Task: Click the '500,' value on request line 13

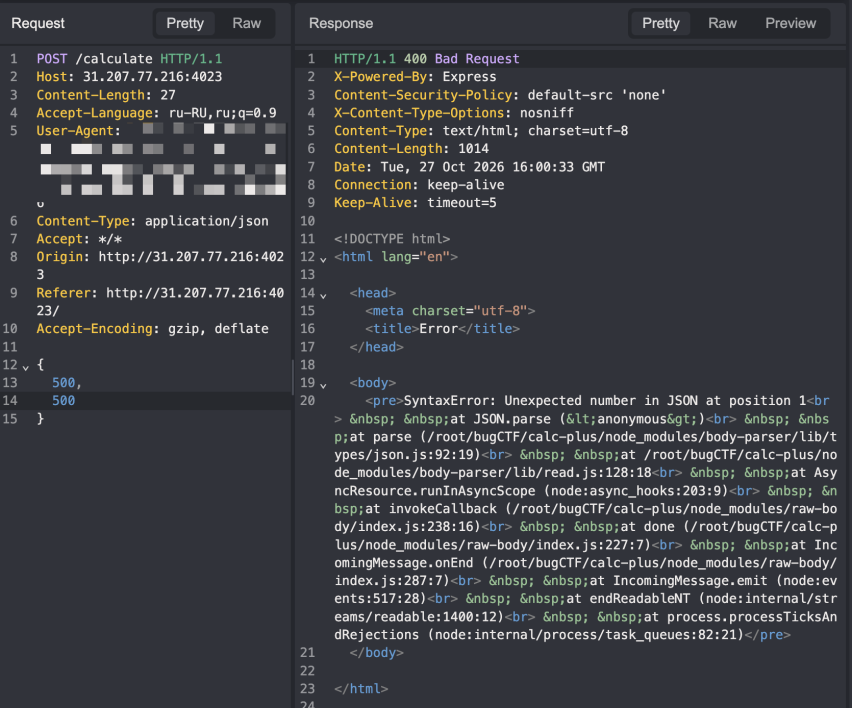Action: pyautogui.click(x=67, y=383)
